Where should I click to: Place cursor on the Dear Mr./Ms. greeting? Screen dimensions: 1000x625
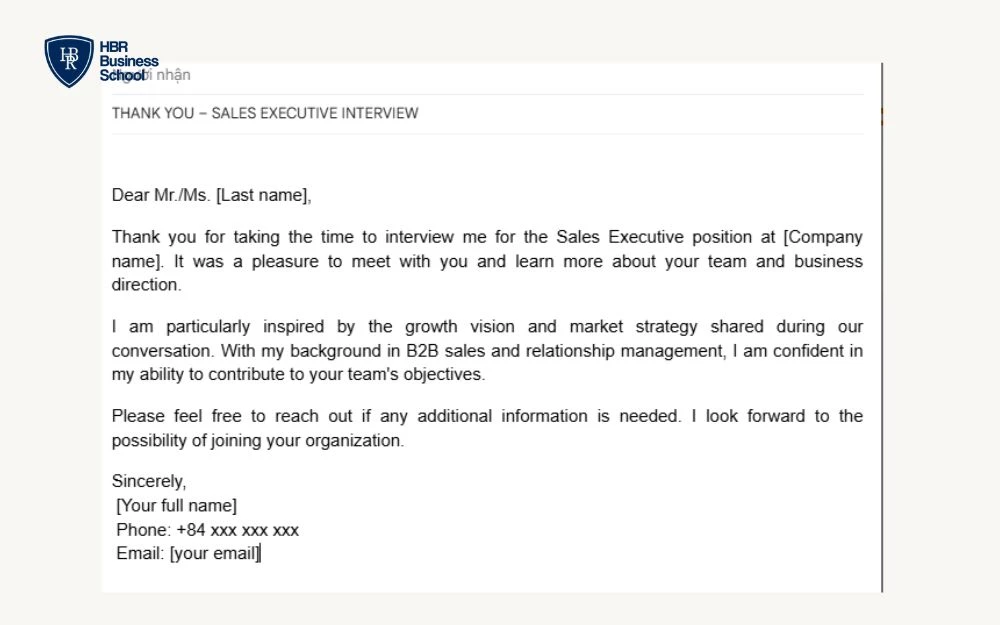(x=161, y=195)
